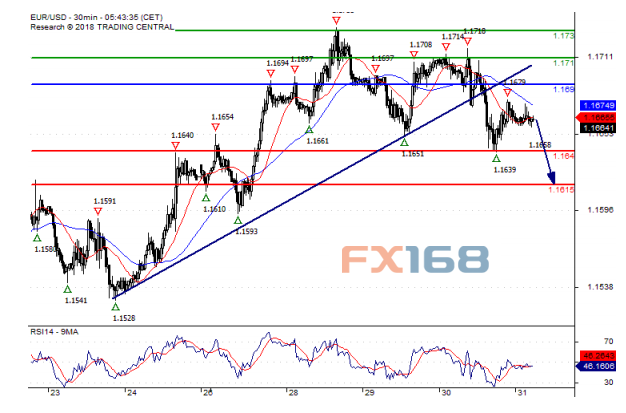Click the 1.1654 high price label
Screen dimensions: 626x413
(x=222, y=117)
